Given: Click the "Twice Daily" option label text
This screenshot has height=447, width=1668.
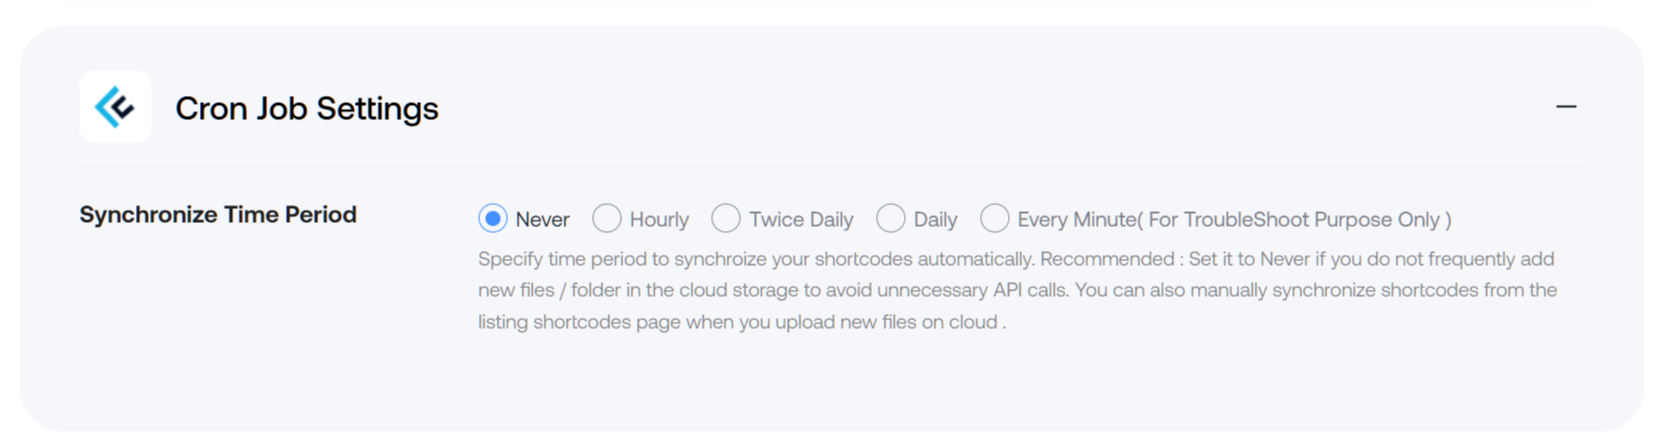Looking at the screenshot, I should pyautogui.click(x=801, y=220).
